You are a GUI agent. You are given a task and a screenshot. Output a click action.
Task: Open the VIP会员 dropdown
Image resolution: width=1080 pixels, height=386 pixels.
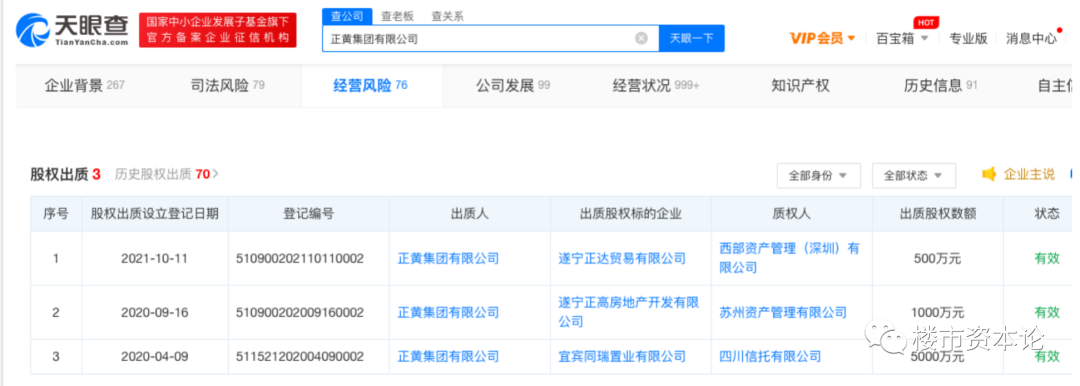(822, 39)
